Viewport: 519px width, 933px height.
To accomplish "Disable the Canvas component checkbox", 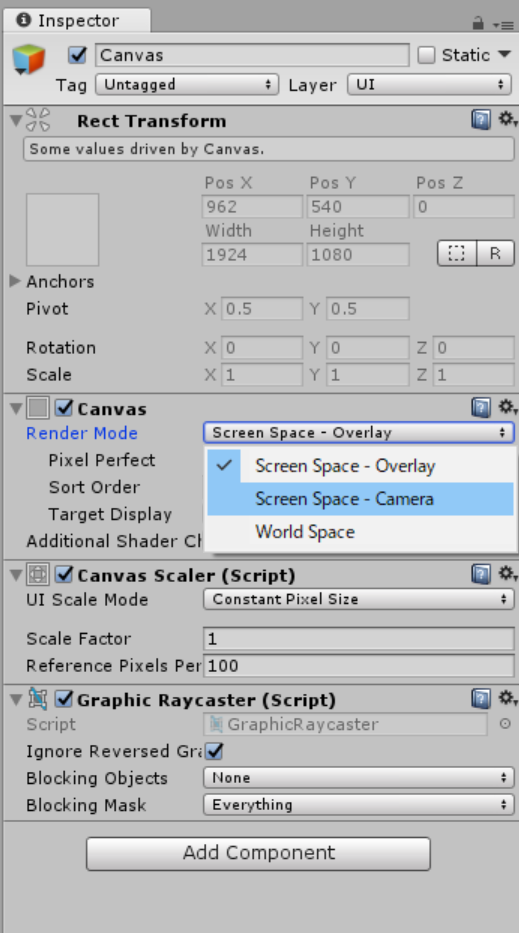I will pyautogui.click(x=64, y=408).
